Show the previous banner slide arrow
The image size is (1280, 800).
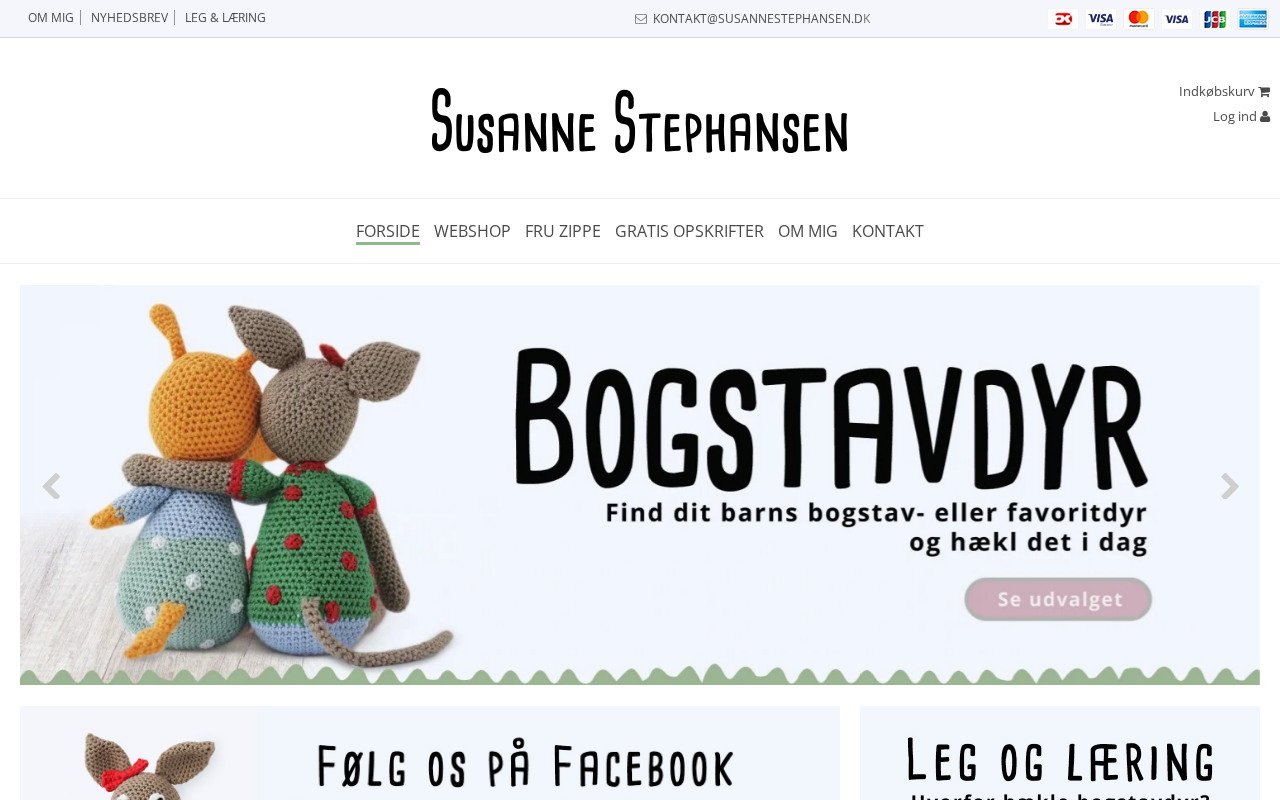51,487
